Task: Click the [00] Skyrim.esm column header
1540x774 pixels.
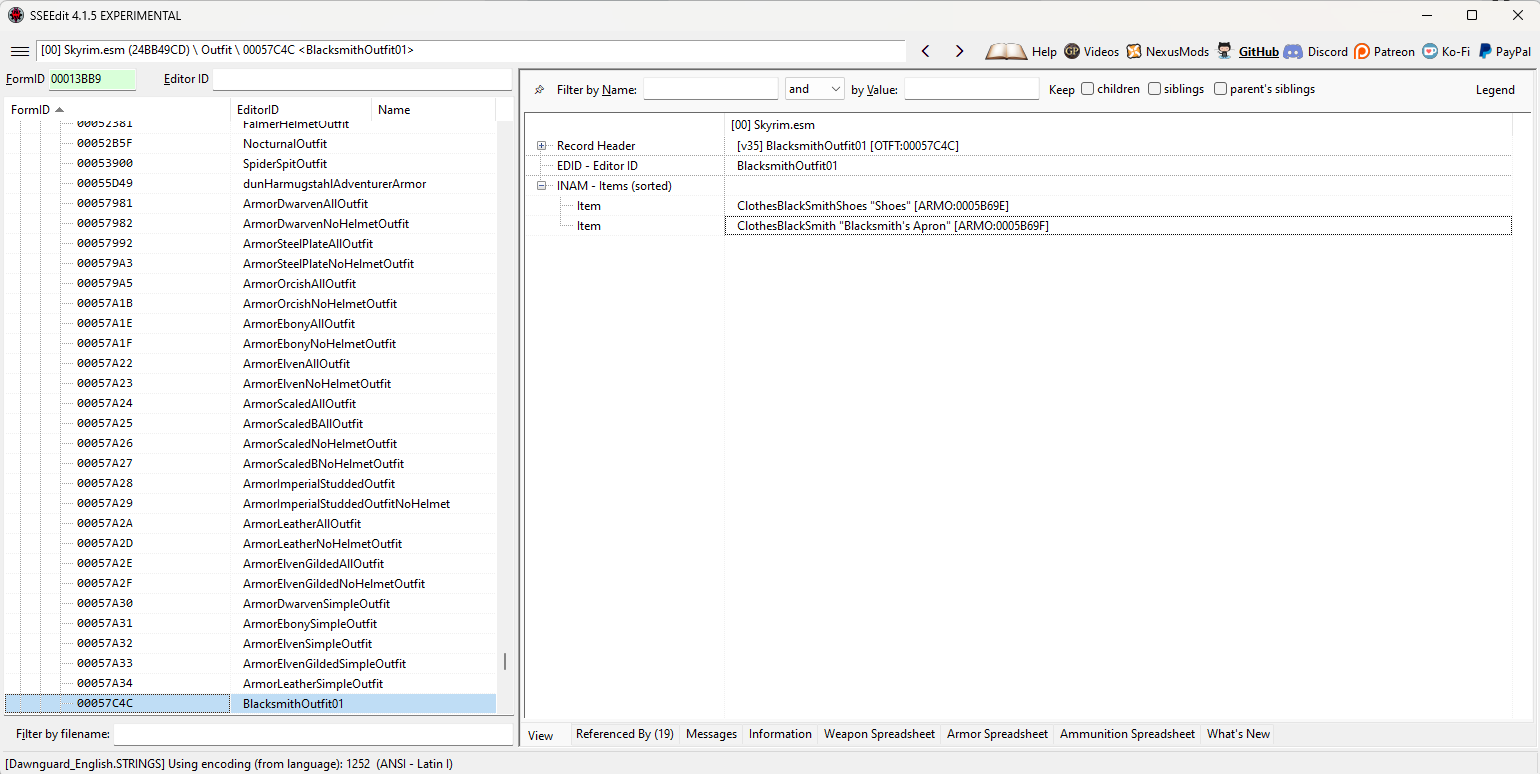Action: [x=1118, y=125]
